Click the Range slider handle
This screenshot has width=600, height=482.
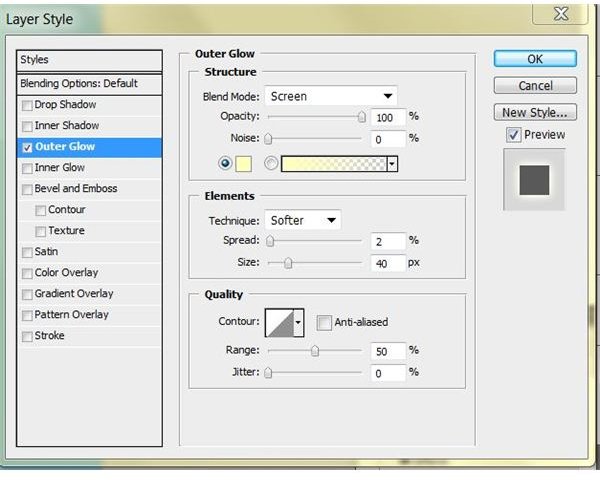pos(315,350)
